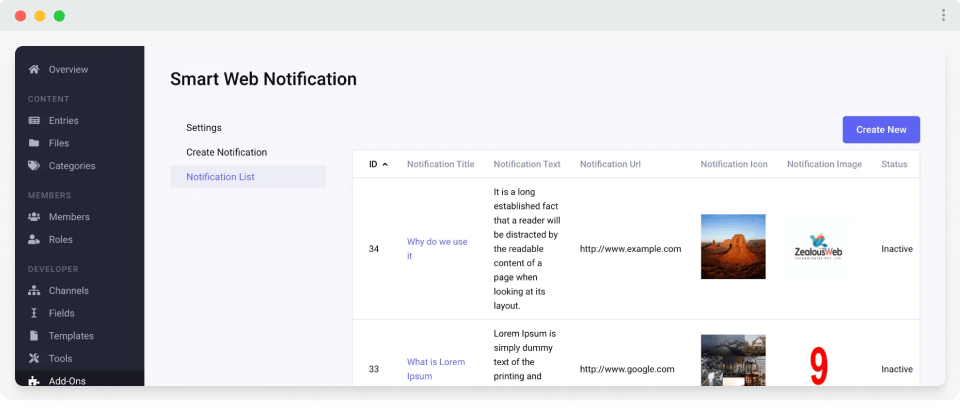
Task: Open Entries via its sidebar icon
Action: (34, 121)
